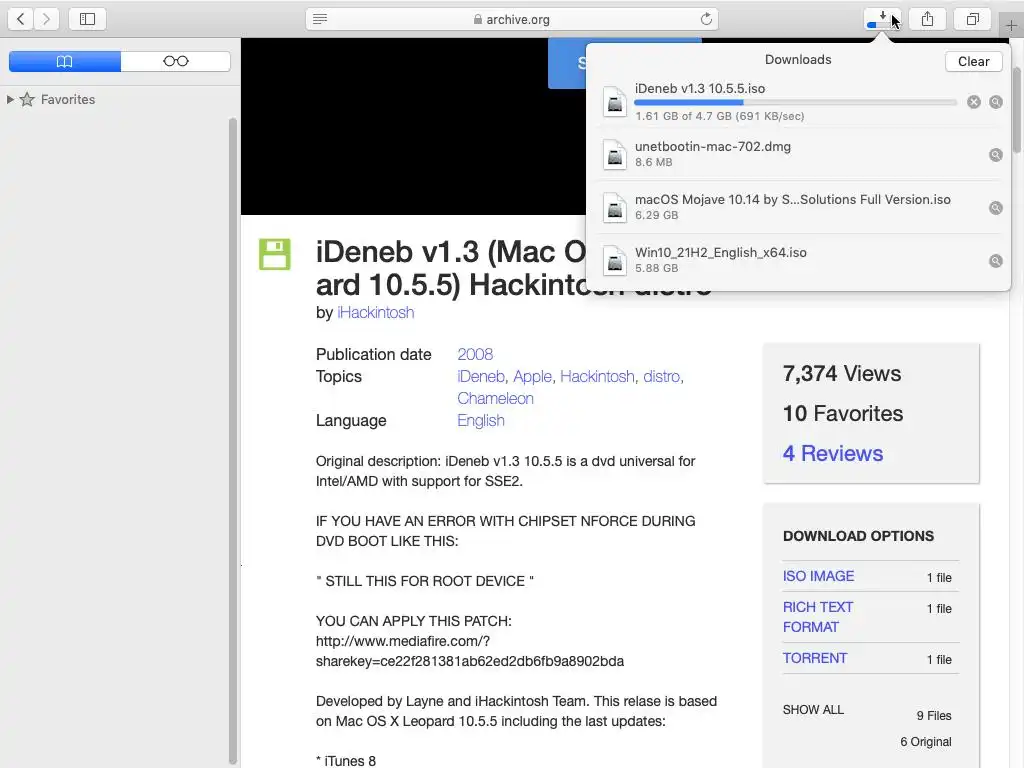
Task: Click the iDeneb download progress bar
Action: (795, 103)
